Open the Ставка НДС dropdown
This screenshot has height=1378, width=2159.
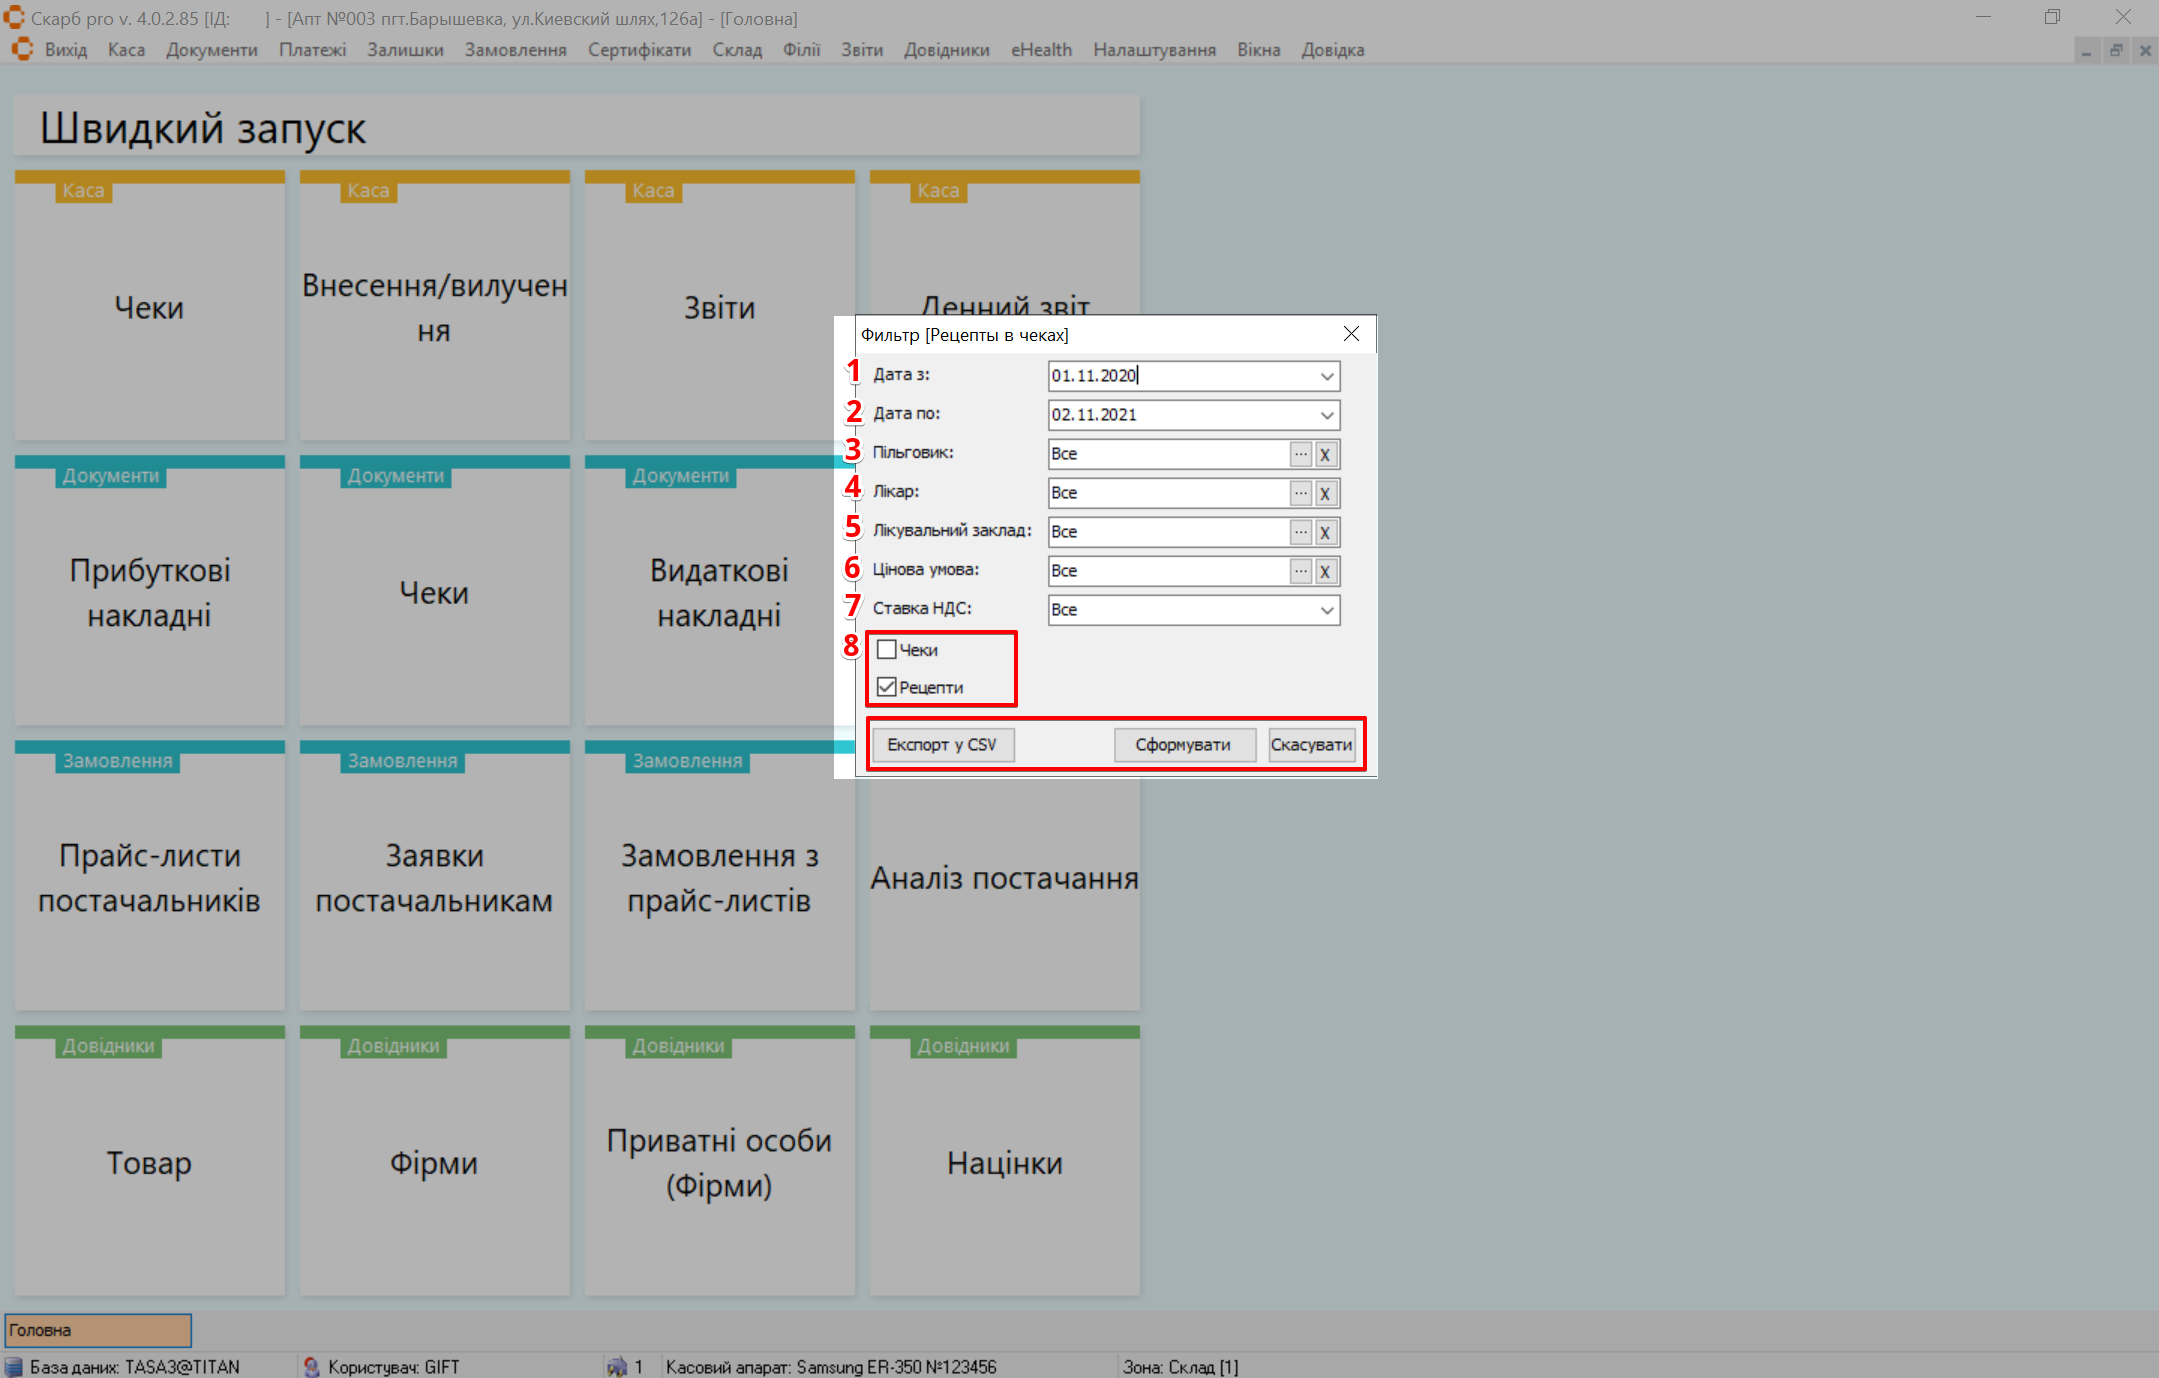click(1326, 610)
